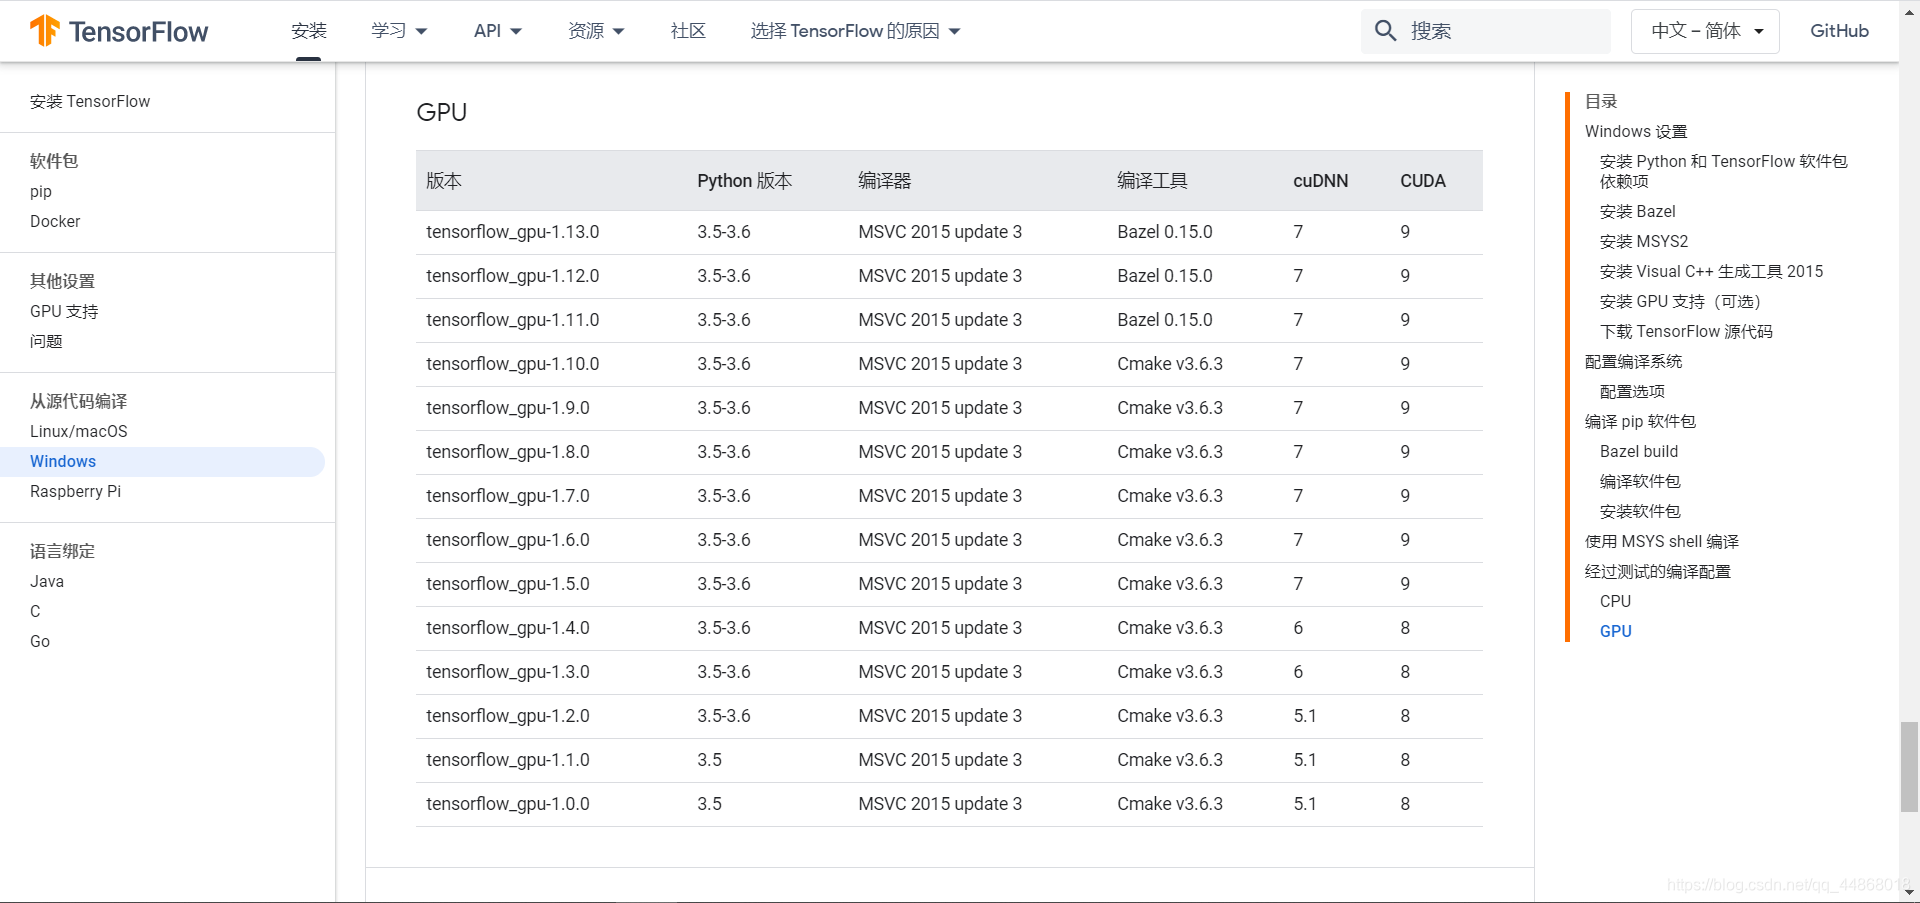Click the Python 版本 column header

(745, 181)
